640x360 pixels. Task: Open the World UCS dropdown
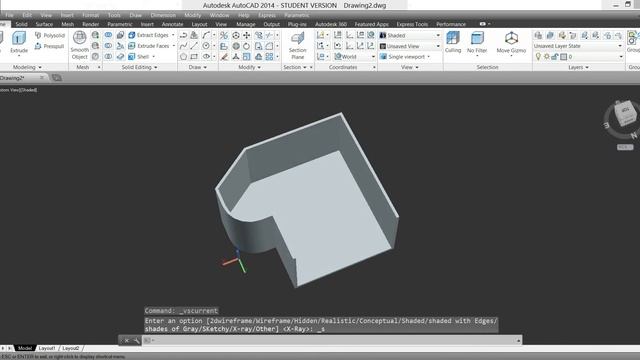point(355,57)
